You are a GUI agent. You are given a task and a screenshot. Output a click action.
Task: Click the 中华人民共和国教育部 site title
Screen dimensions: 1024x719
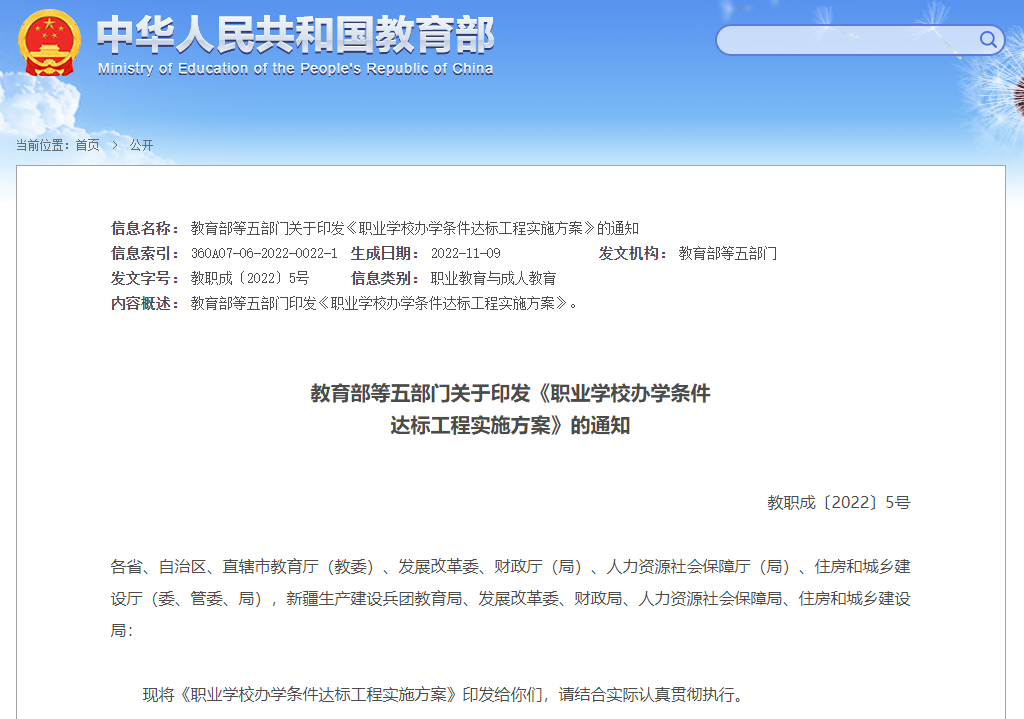pos(295,35)
